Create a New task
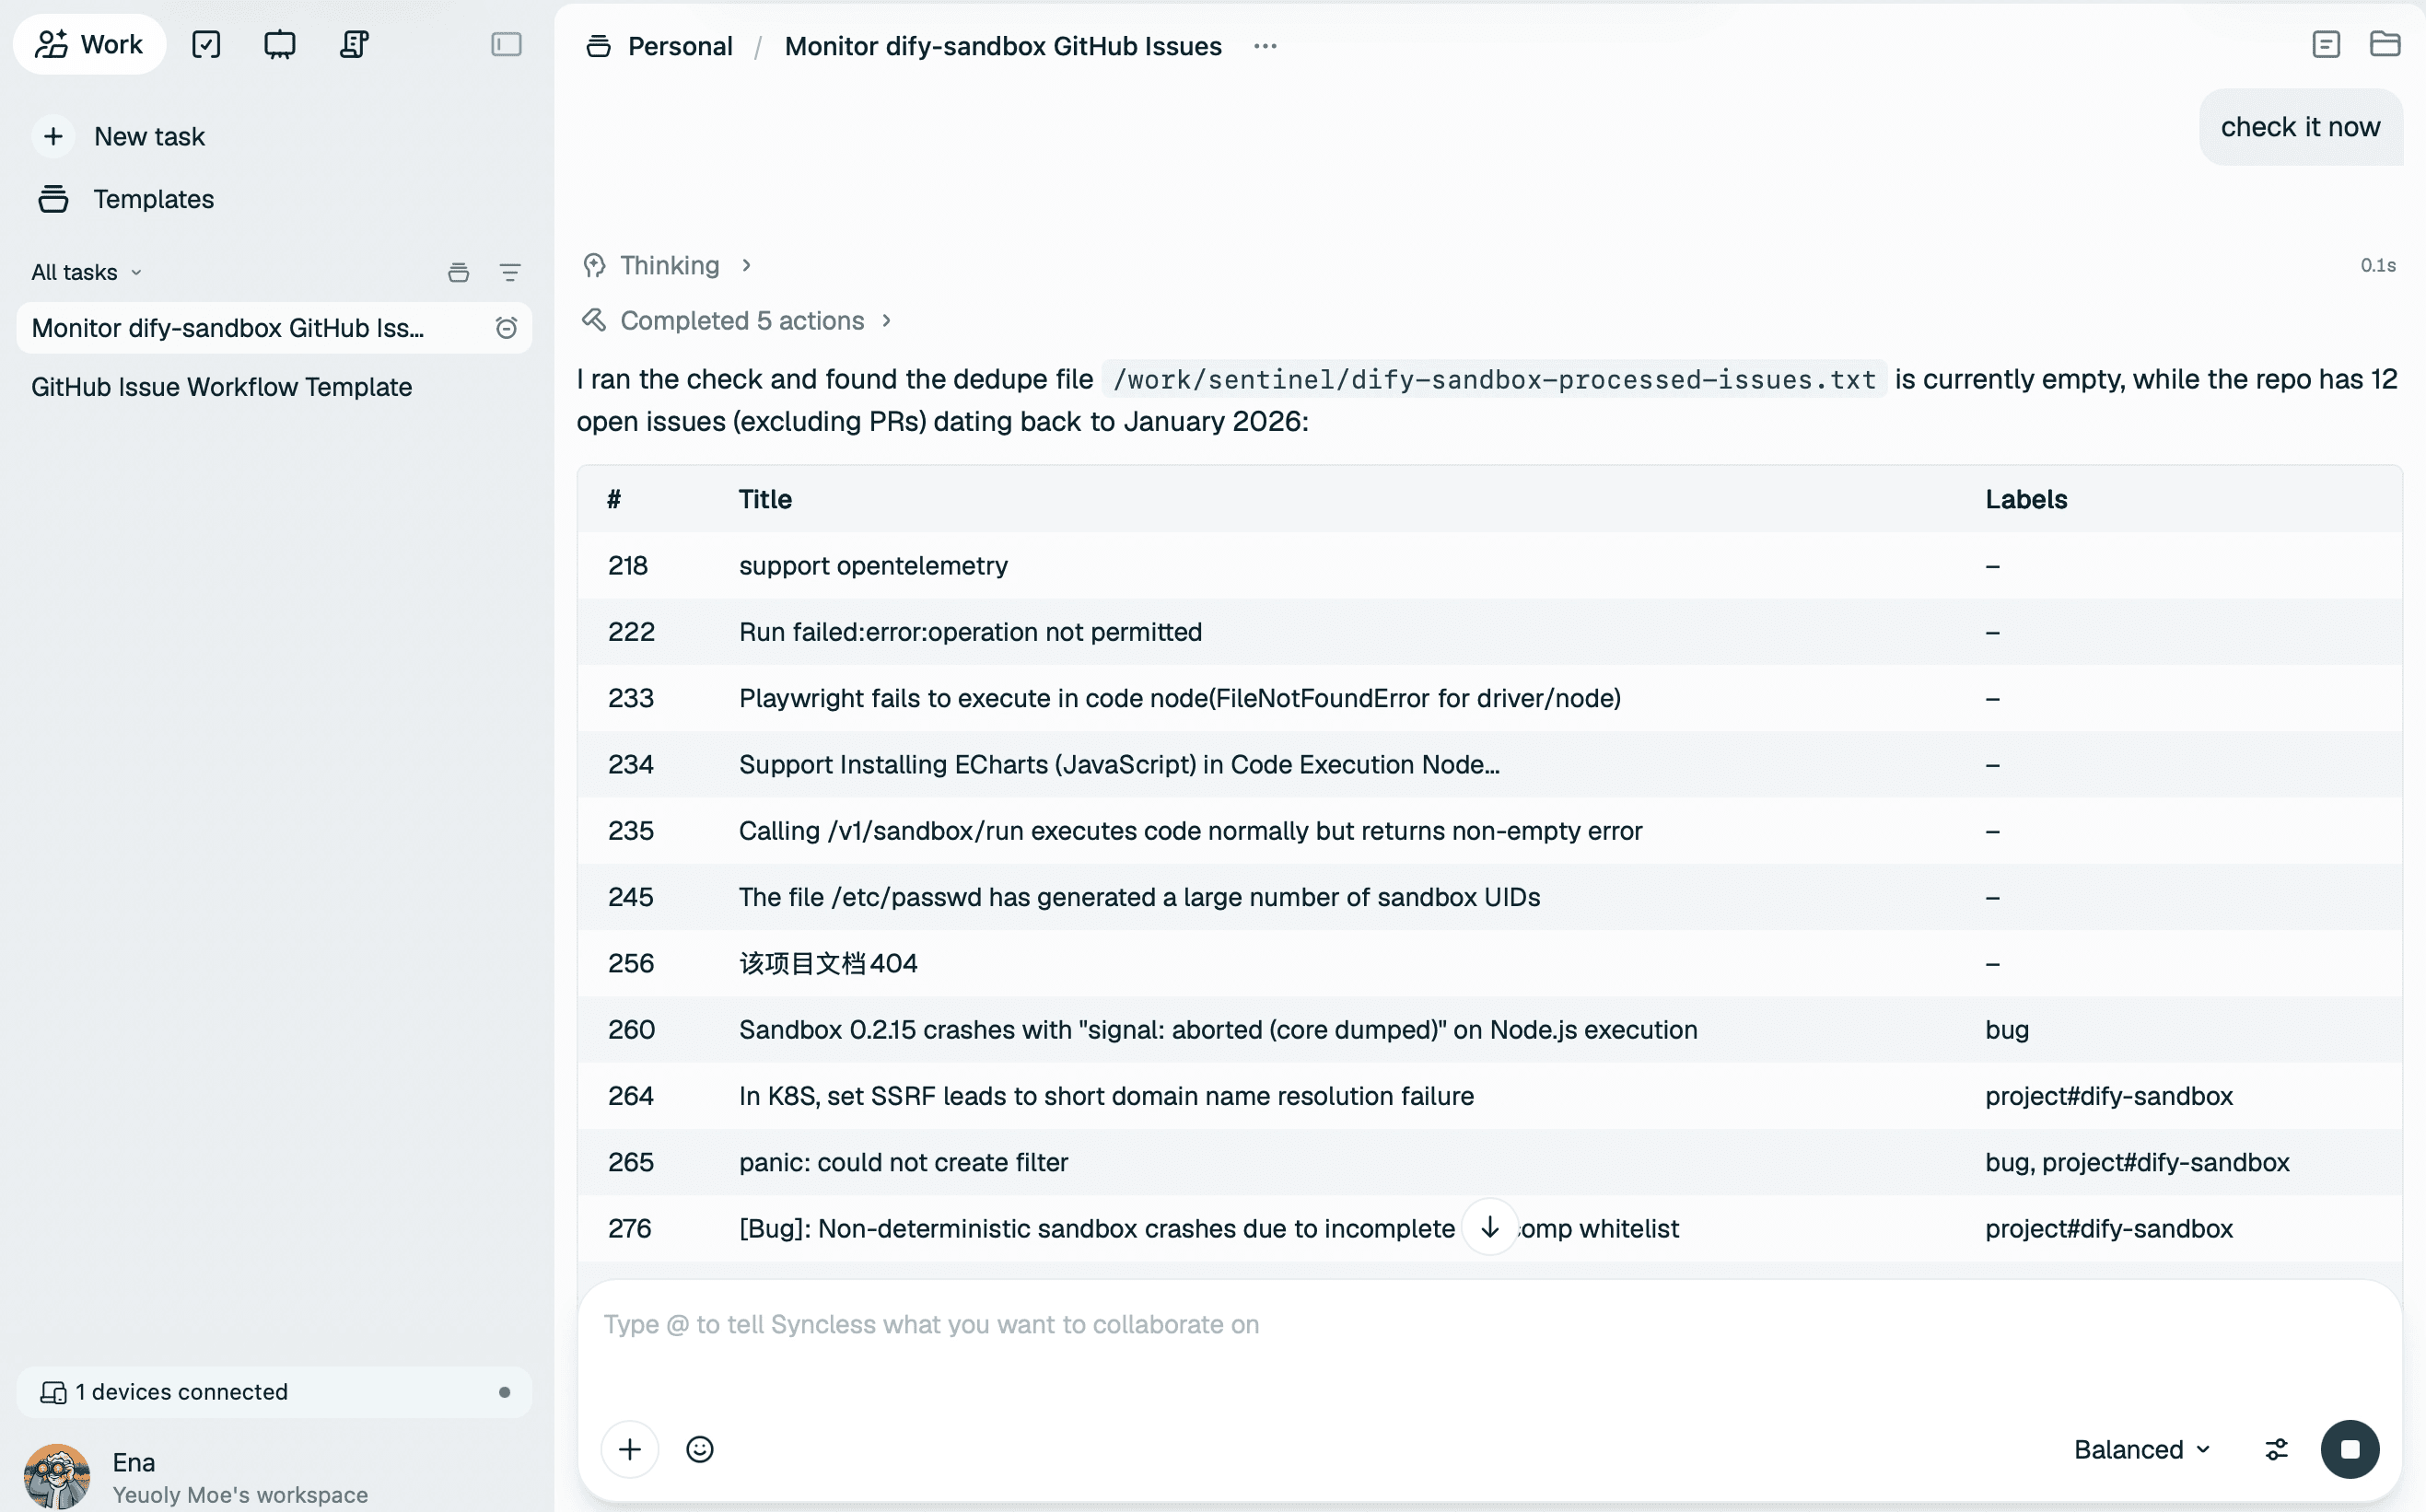2426x1512 pixels. point(149,136)
